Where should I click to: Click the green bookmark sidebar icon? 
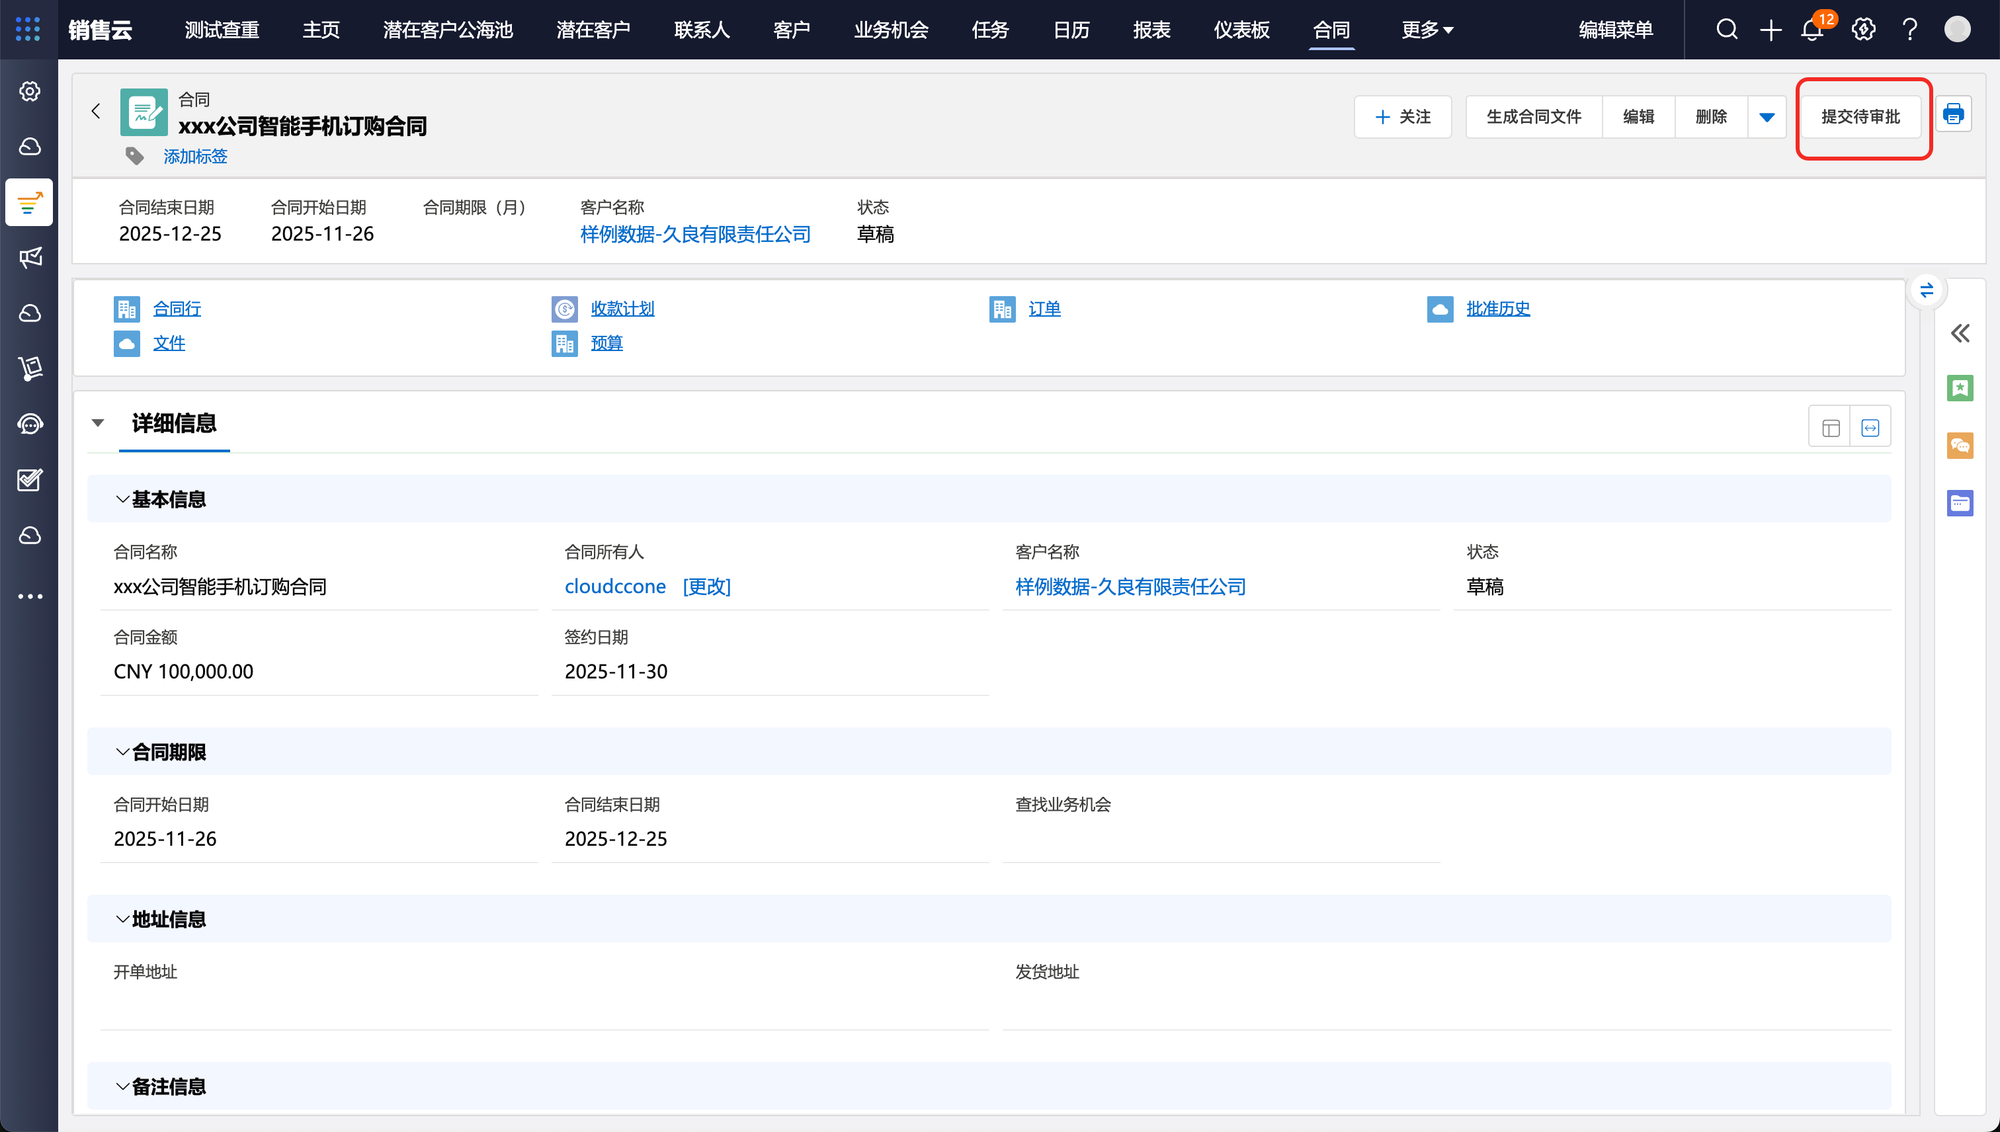1959,388
